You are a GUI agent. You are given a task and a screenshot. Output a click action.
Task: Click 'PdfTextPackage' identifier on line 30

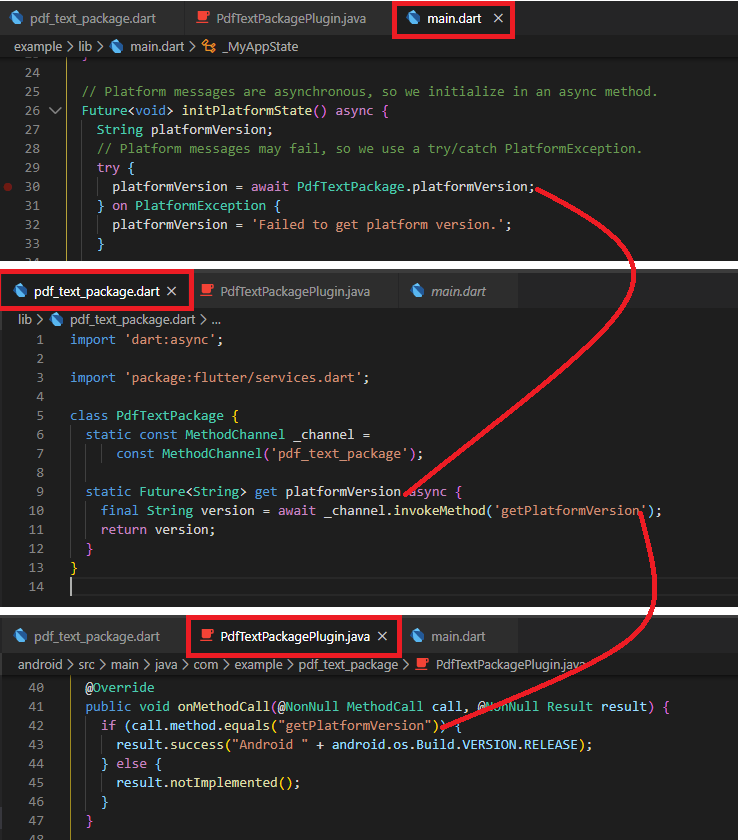pyautogui.click(x=351, y=187)
